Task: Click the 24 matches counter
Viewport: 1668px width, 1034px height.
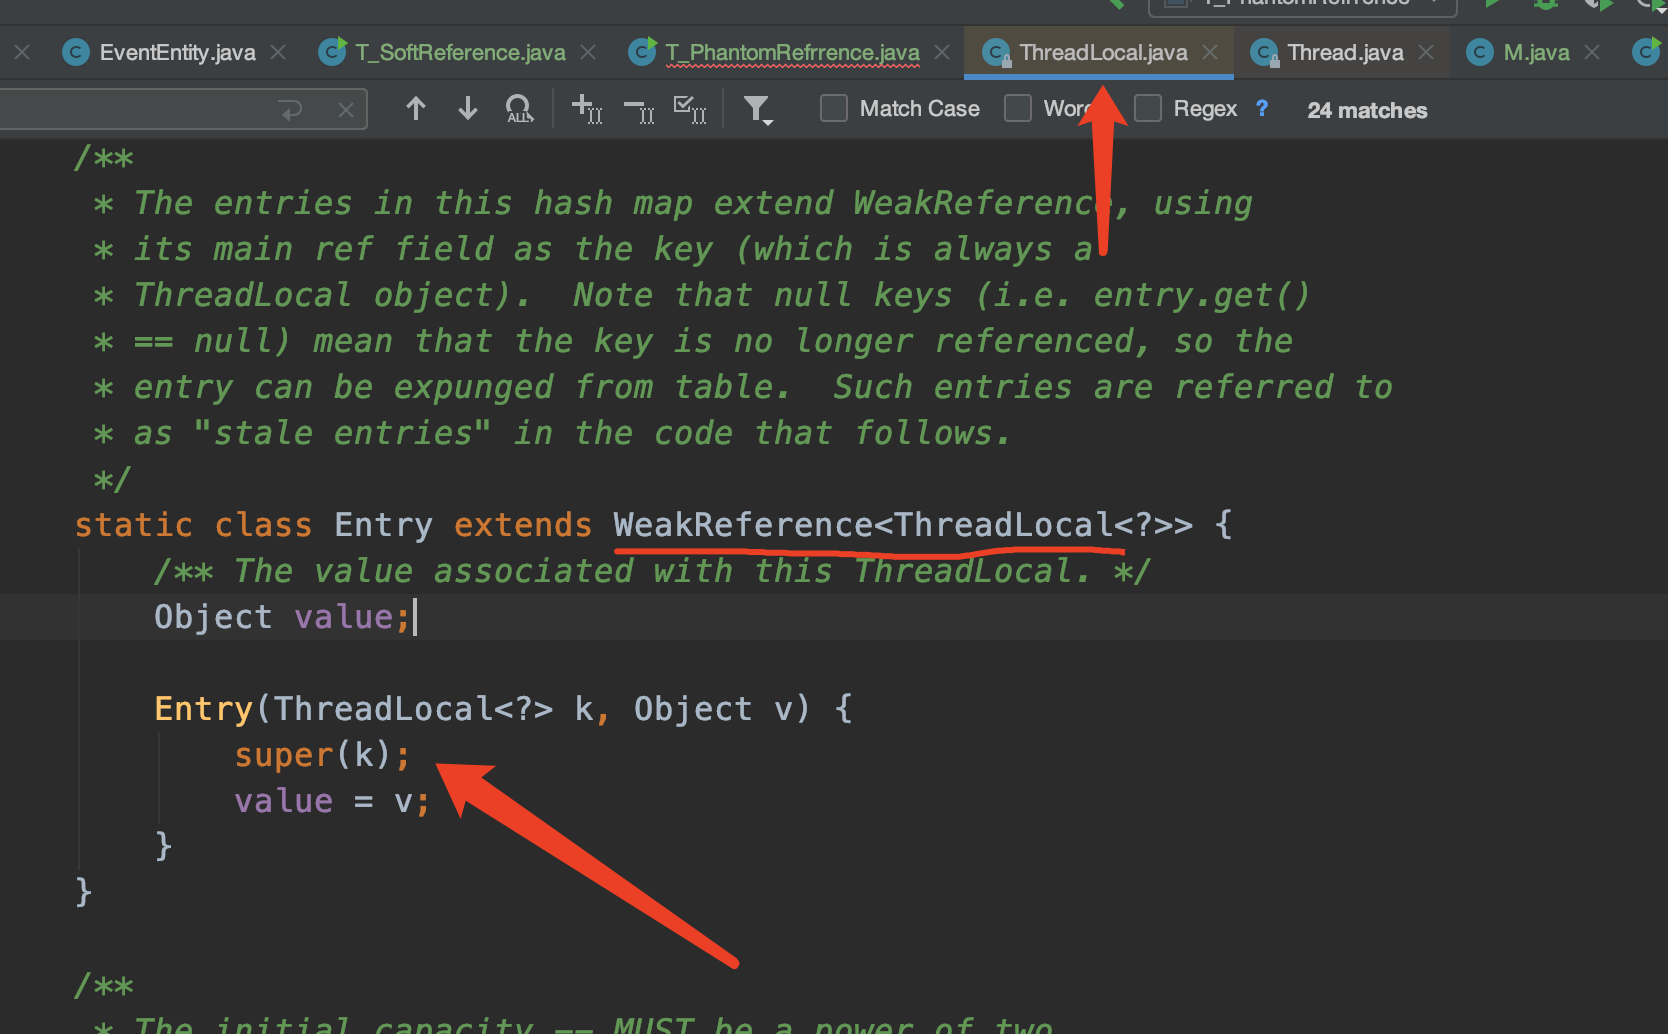Action: tap(1366, 110)
